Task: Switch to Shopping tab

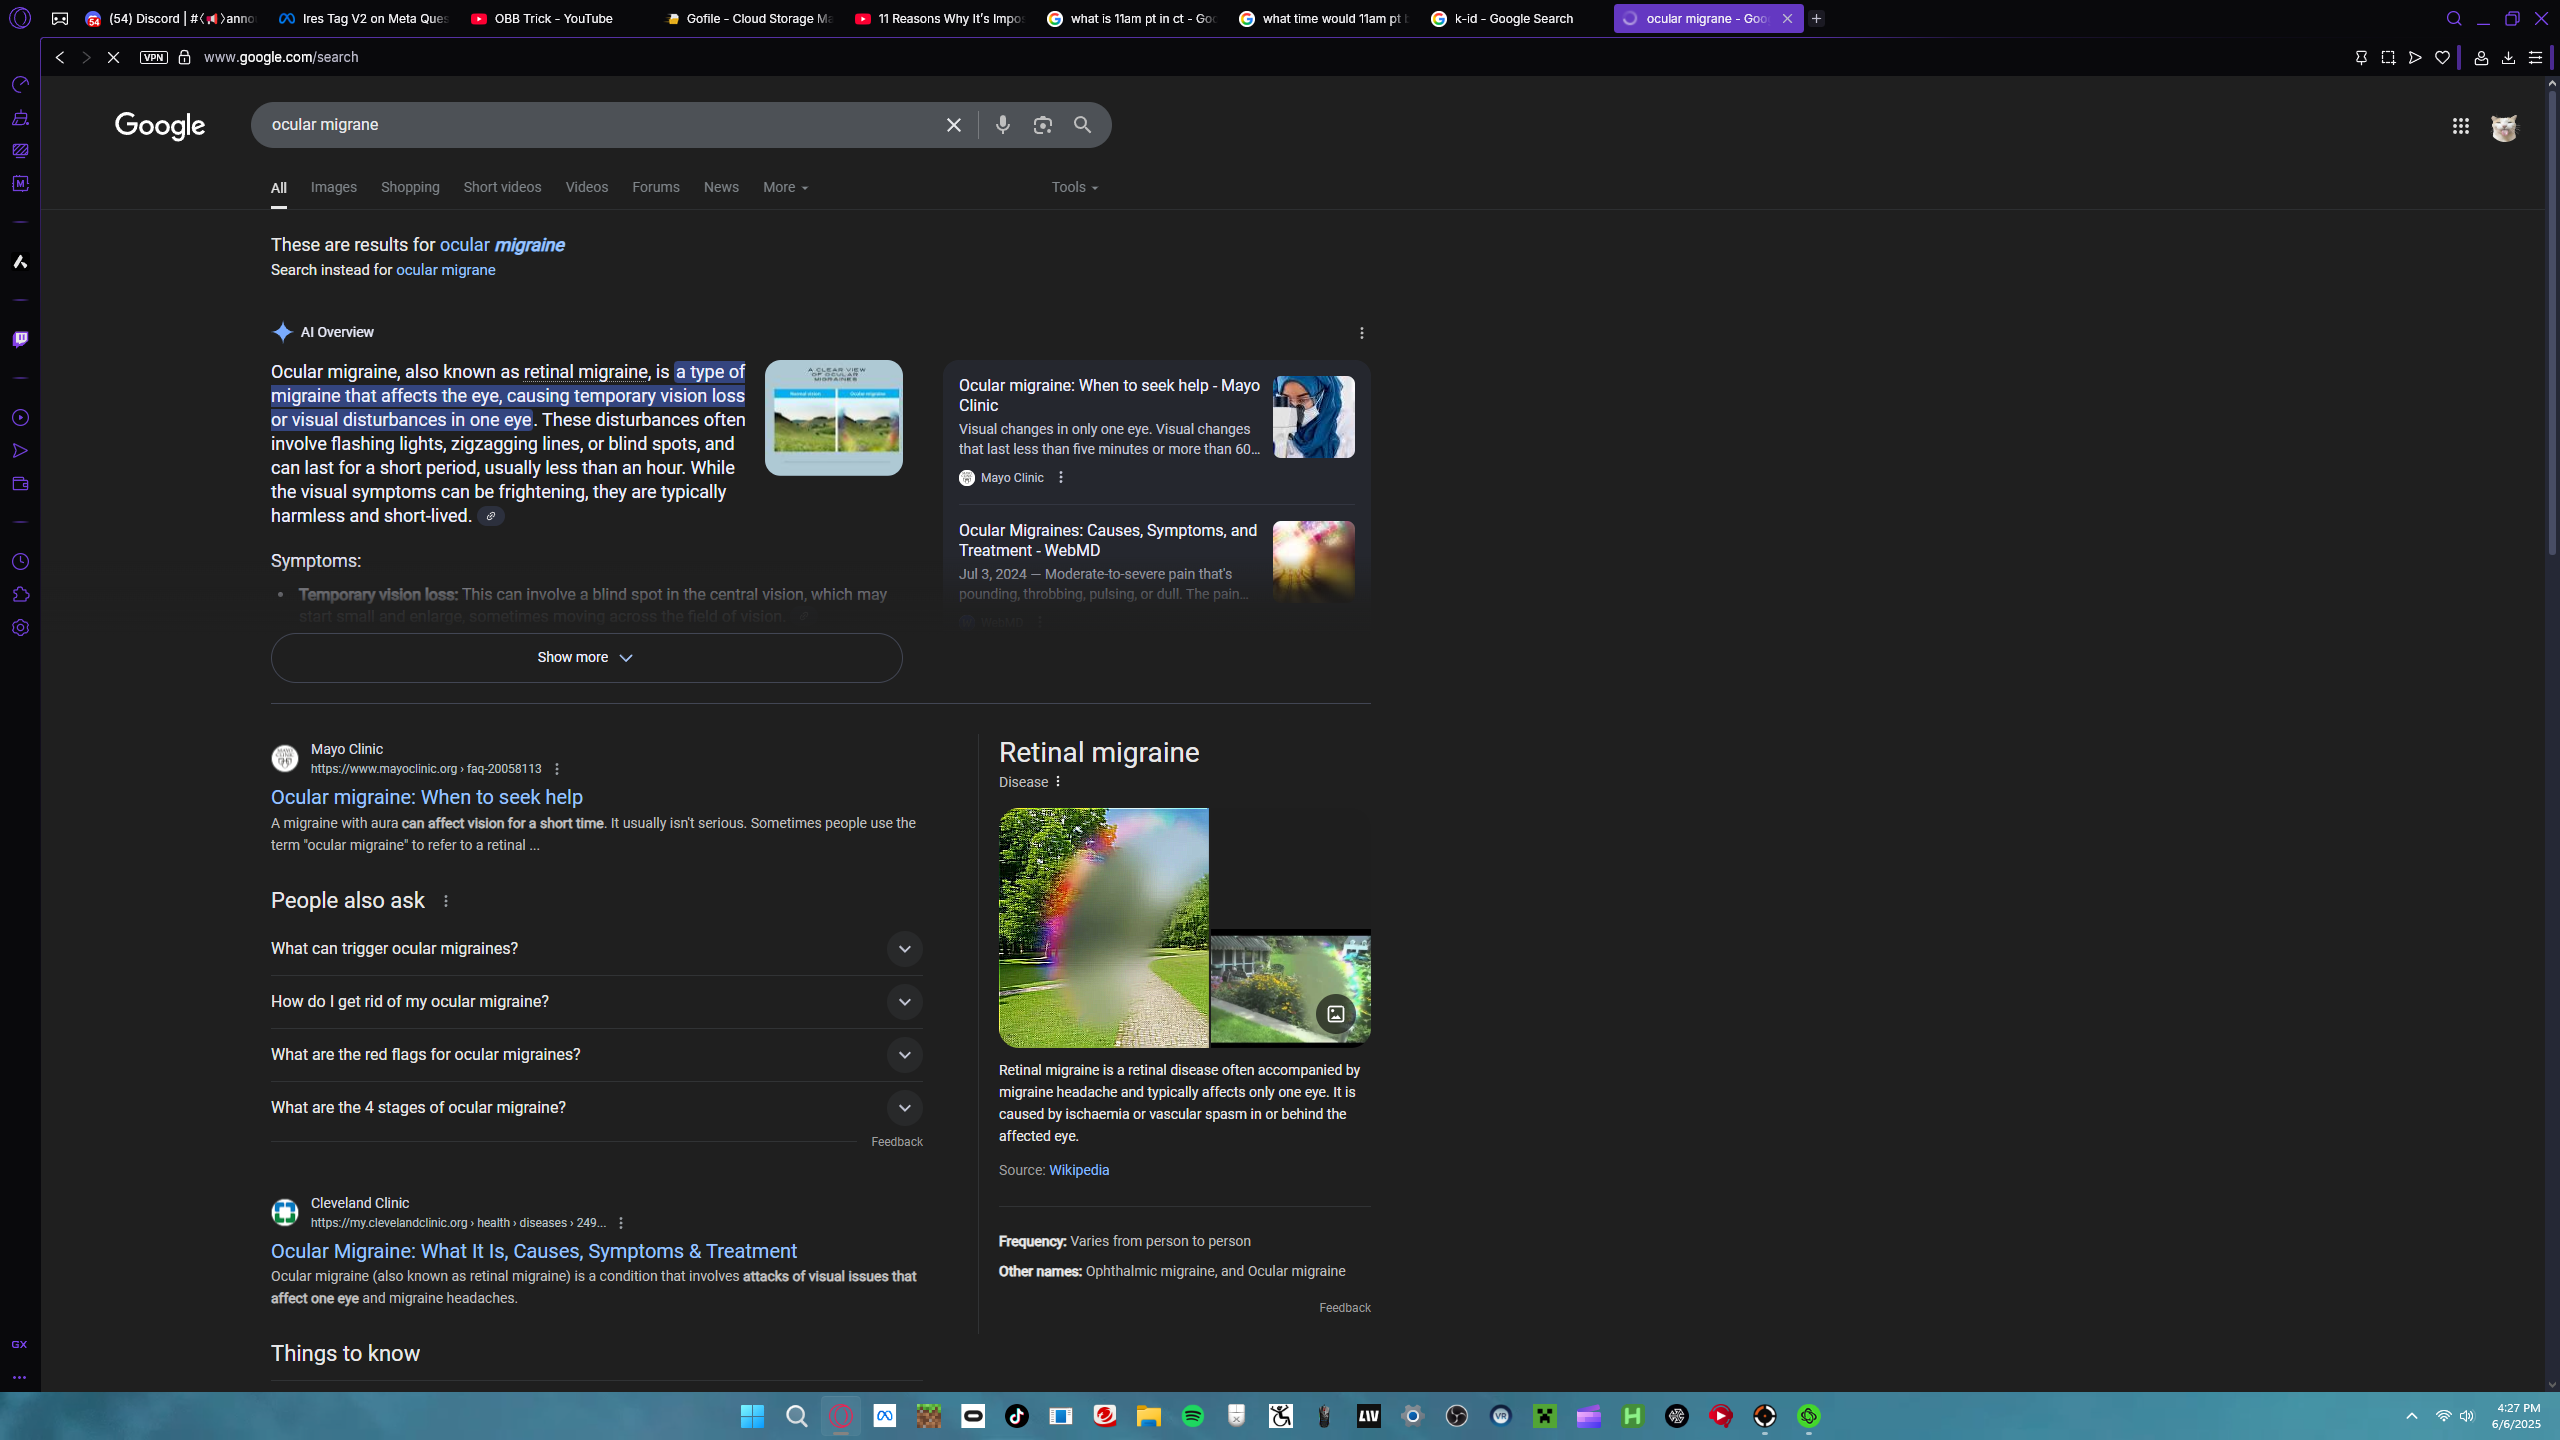Action: click(410, 187)
